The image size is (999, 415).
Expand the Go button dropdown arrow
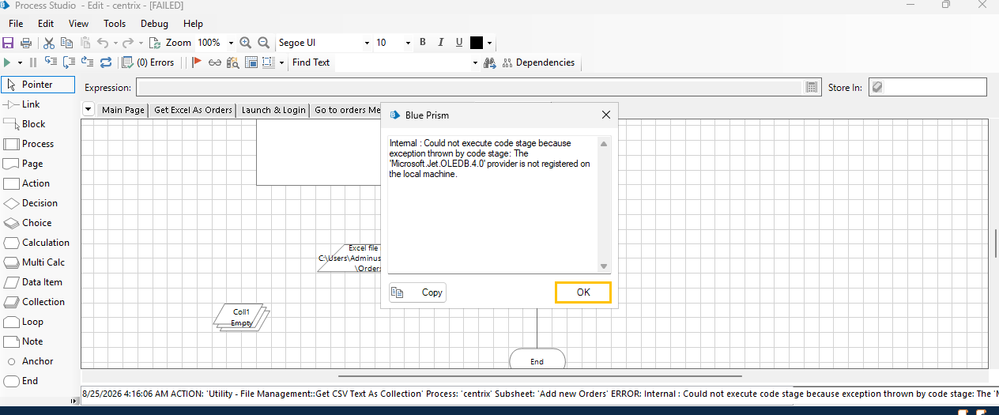pos(20,62)
